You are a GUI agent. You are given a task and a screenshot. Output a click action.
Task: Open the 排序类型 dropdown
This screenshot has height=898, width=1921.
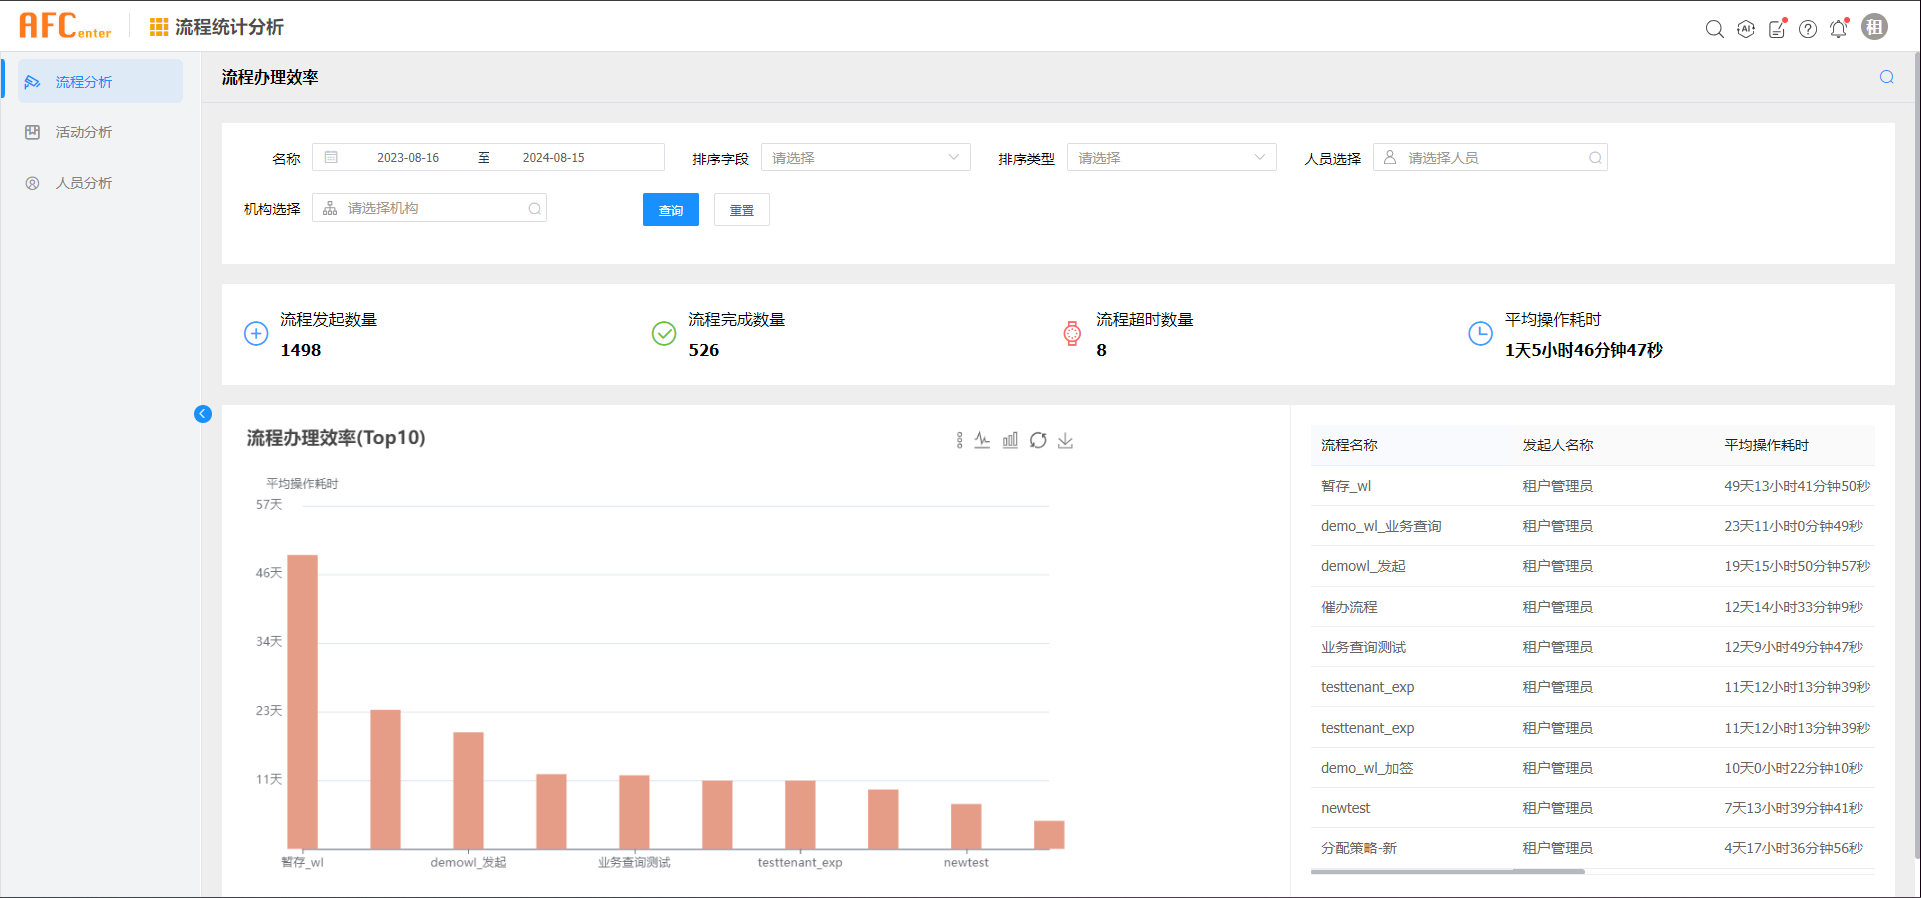[x=1171, y=158]
